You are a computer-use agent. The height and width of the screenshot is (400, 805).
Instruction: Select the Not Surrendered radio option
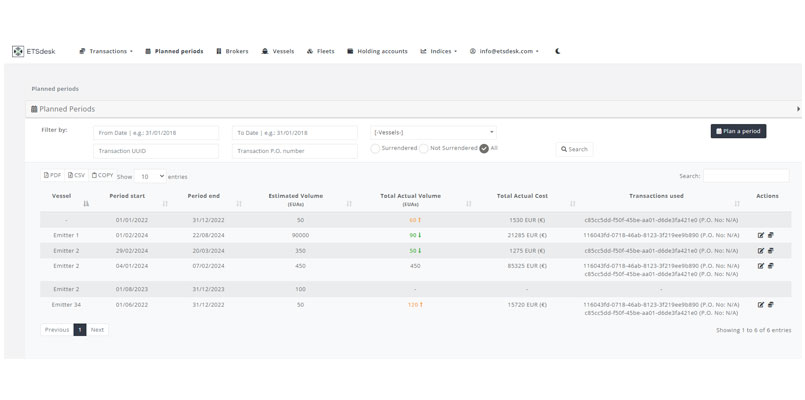(424, 148)
